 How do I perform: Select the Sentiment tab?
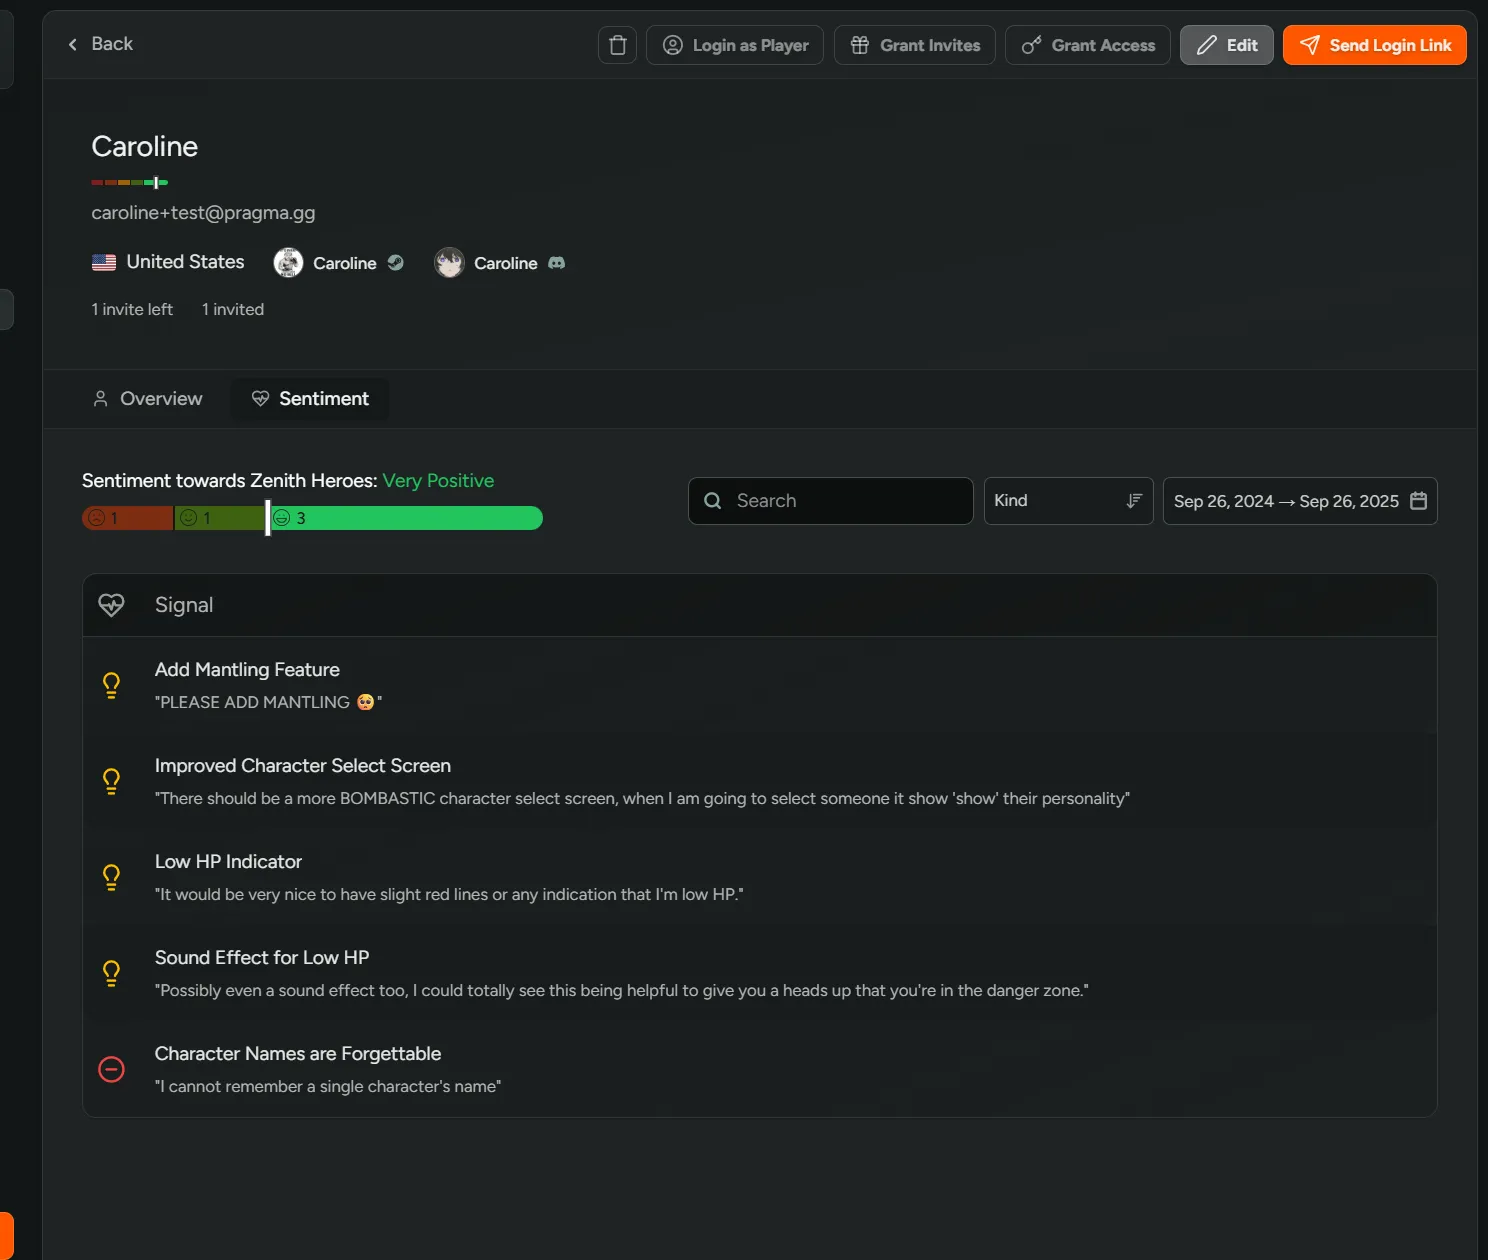coord(310,398)
